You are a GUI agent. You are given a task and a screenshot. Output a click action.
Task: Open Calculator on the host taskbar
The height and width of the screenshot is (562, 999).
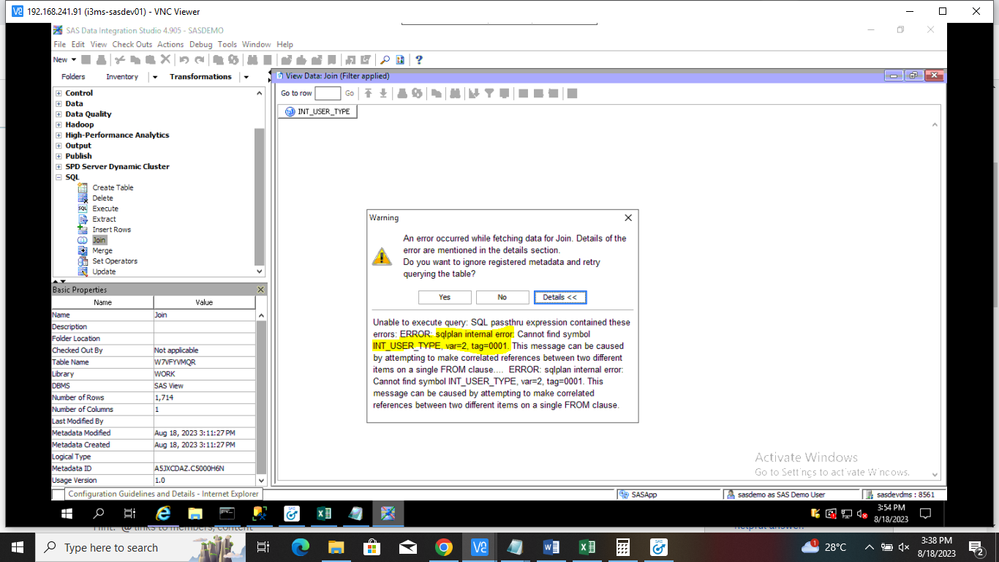click(623, 547)
